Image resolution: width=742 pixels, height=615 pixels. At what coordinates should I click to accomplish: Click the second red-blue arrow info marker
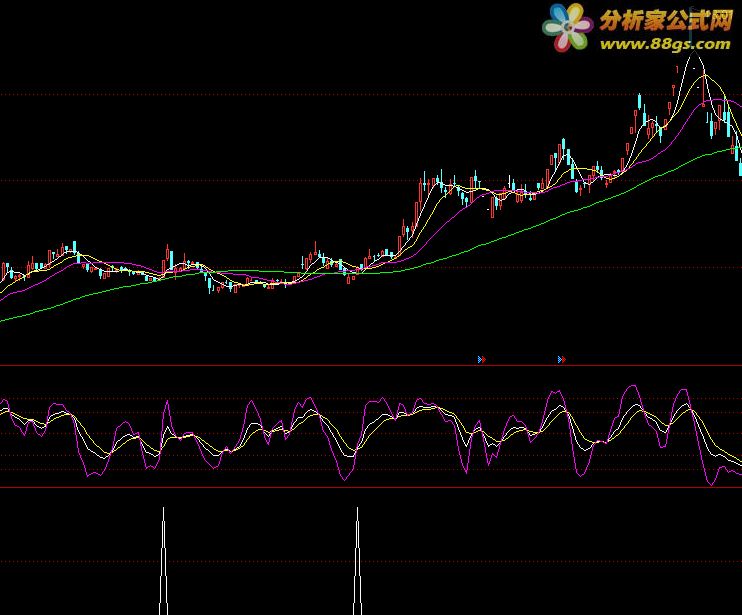point(562,360)
